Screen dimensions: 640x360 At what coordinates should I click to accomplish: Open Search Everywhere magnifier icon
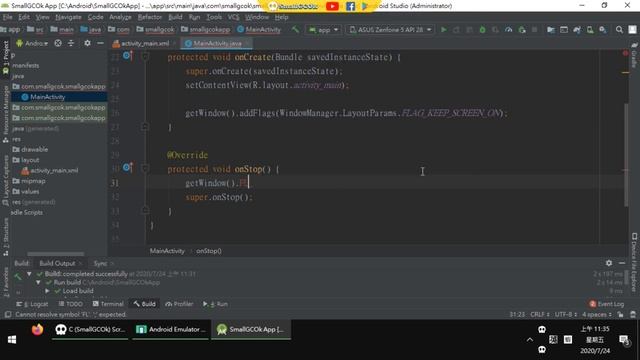(x=619, y=29)
